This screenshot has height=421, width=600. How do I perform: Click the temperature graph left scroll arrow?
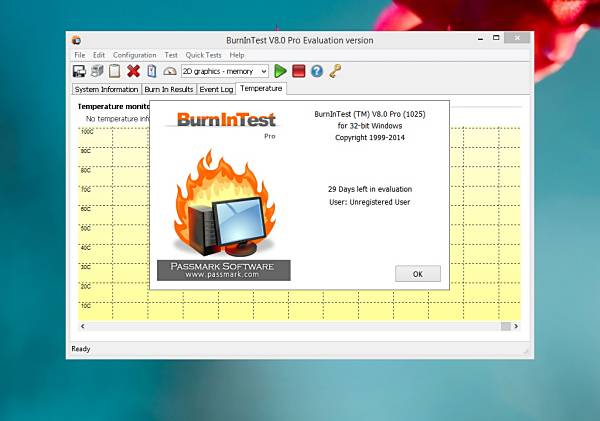click(x=83, y=326)
